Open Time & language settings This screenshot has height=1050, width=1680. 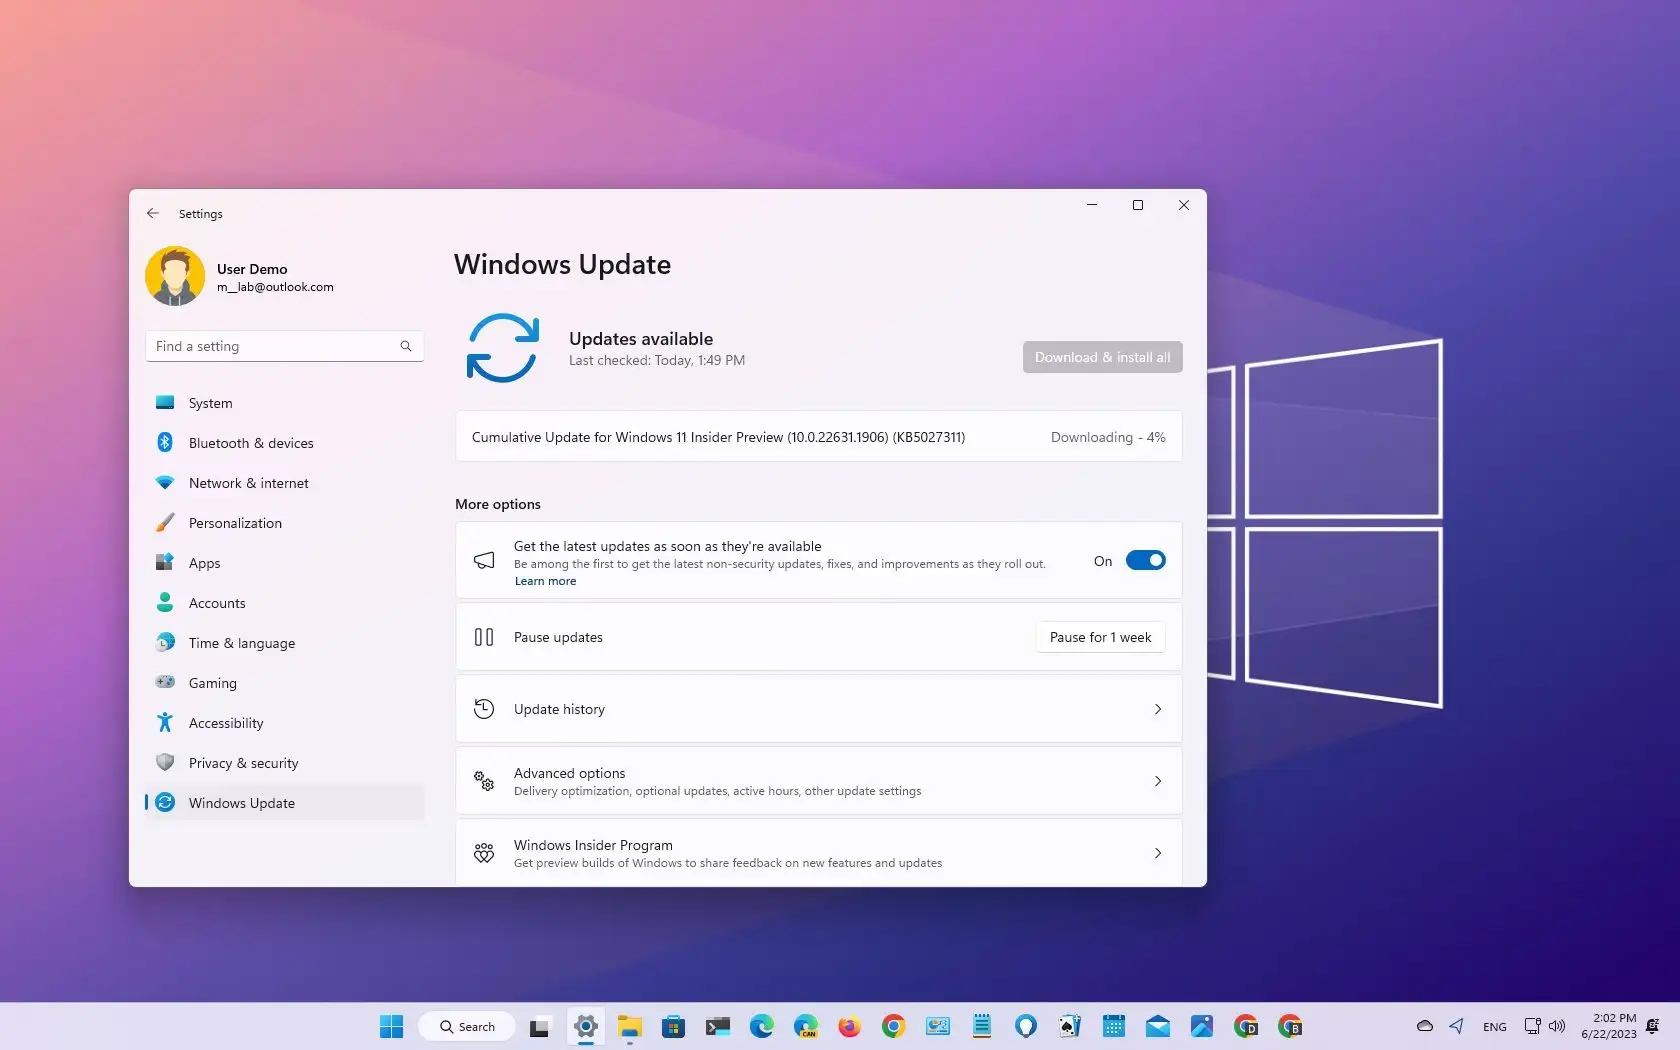pos(285,643)
